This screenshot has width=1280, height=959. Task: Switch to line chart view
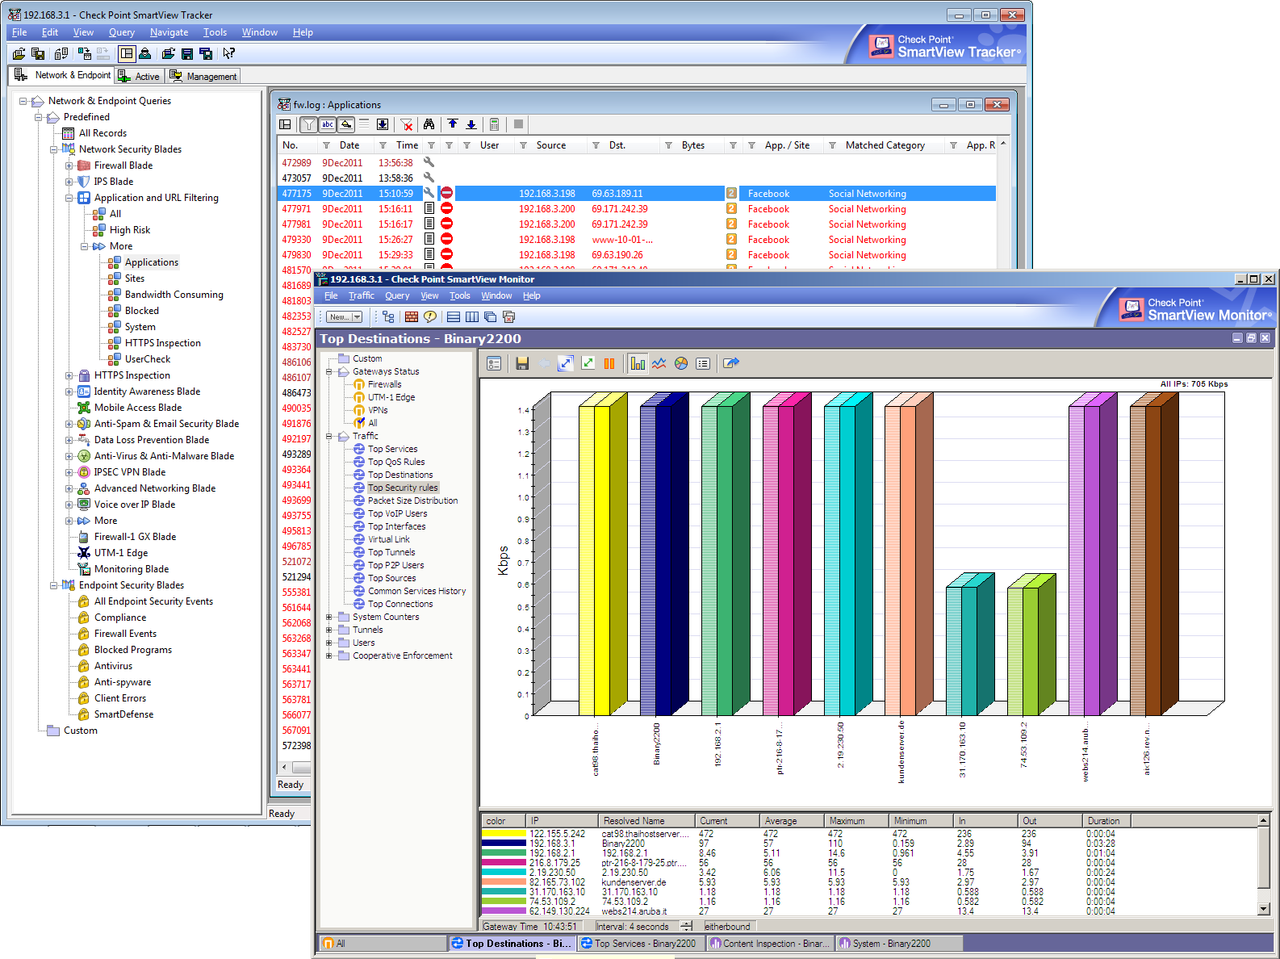(x=659, y=363)
